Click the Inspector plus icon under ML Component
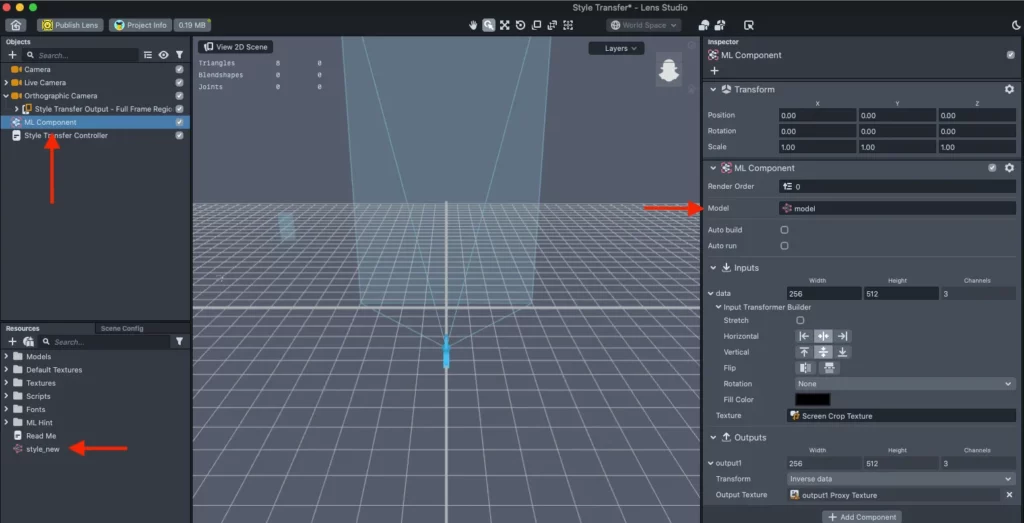1024x523 pixels. (x=714, y=71)
